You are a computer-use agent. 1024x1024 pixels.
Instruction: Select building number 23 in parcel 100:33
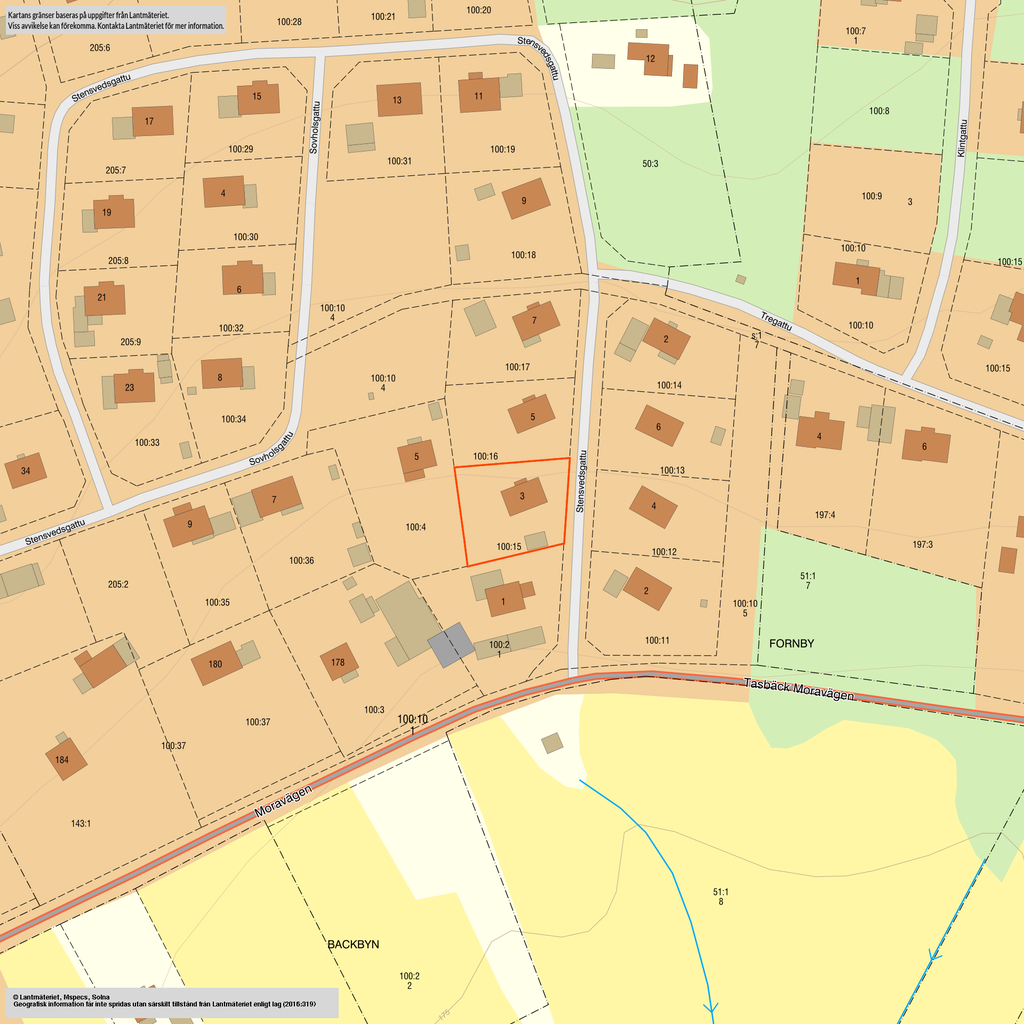click(130, 387)
